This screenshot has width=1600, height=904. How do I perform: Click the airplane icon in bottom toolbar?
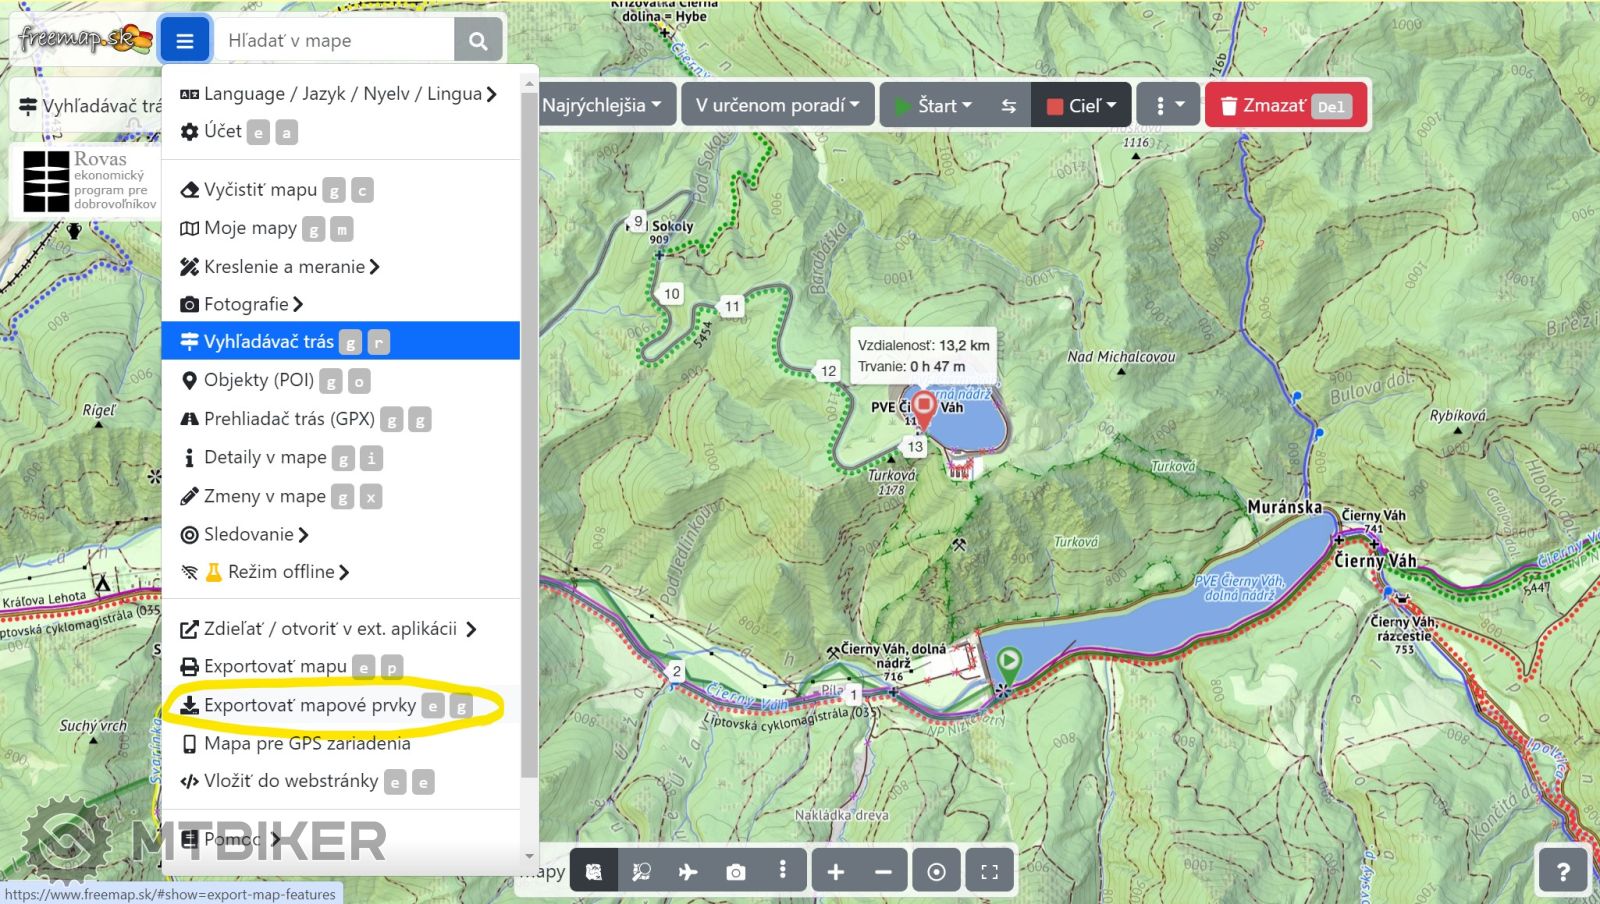coord(688,872)
